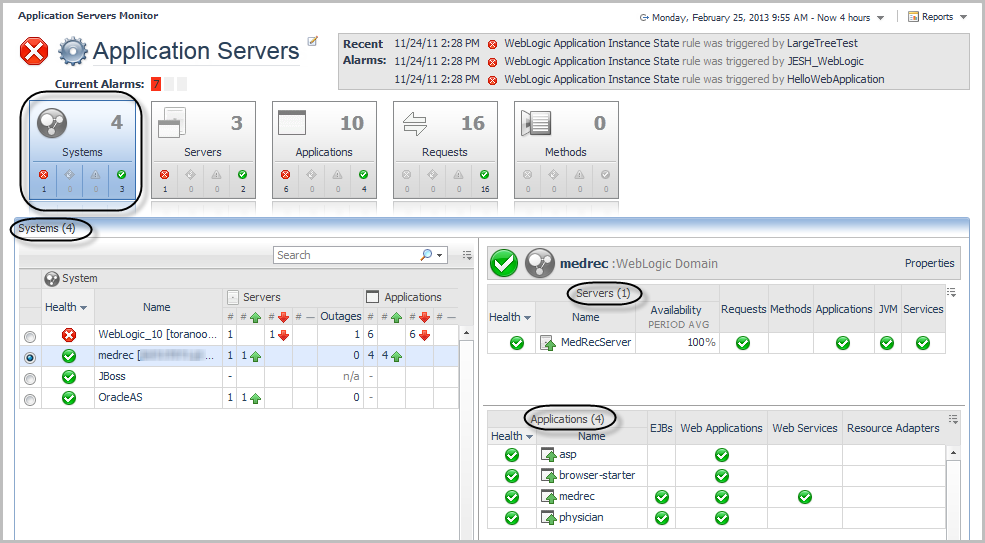Viewport: 985px width, 543px height.
Task: Click the large red overall health icon
Action: click(x=34, y=51)
